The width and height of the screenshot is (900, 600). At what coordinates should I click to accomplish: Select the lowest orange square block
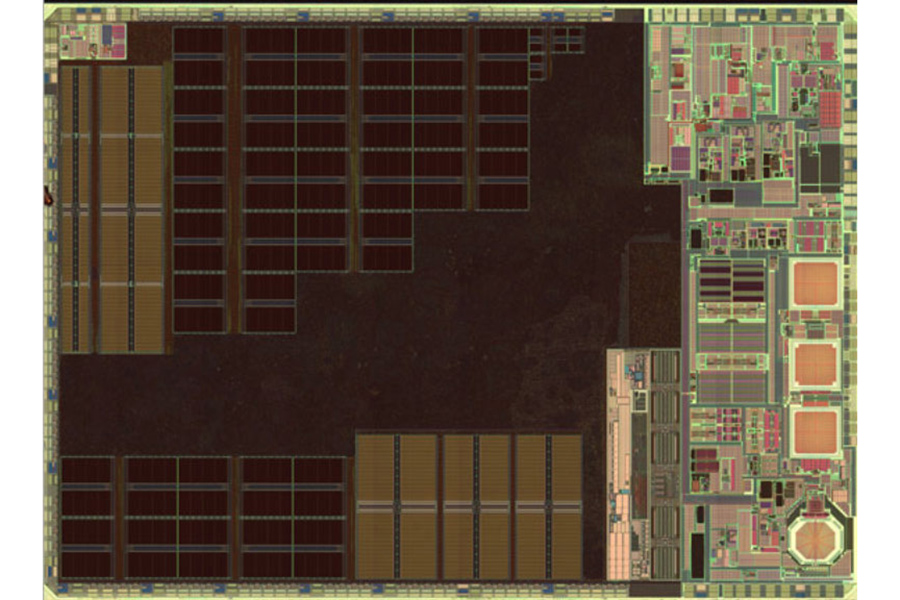tap(815, 431)
